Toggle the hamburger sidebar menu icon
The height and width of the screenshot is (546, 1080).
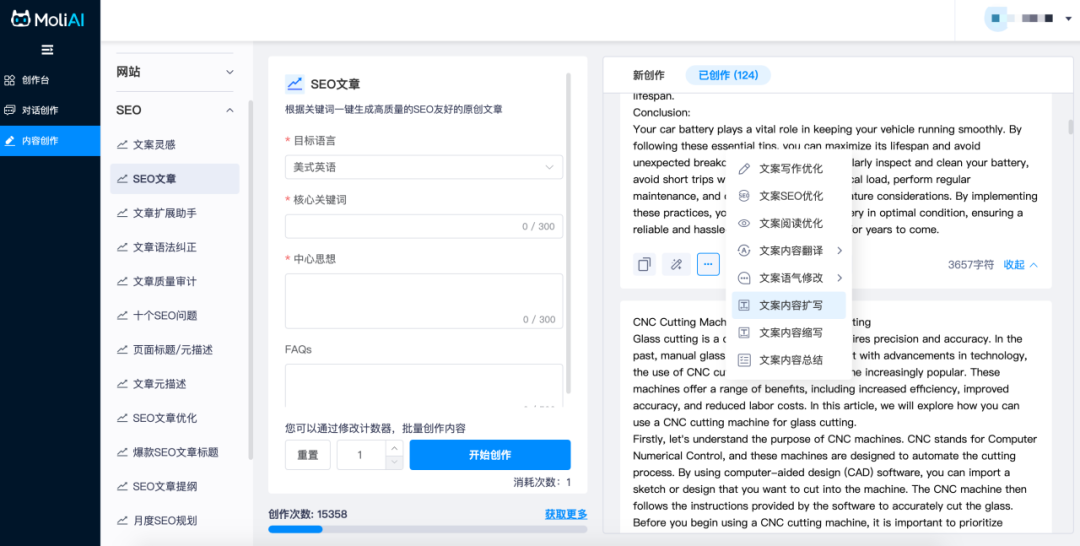(x=47, y=50)
